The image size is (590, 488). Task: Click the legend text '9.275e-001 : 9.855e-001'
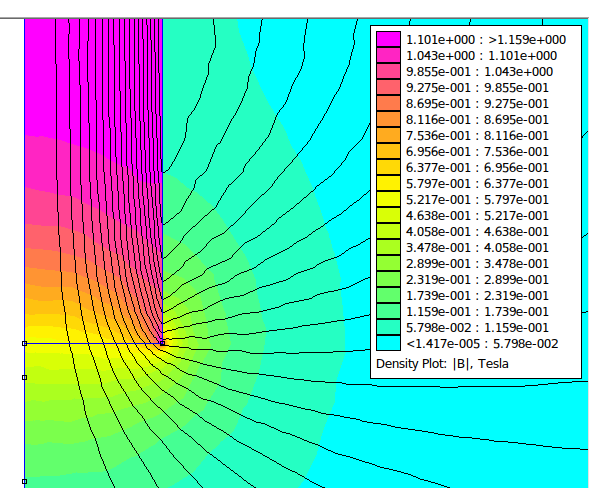(x=477, y=88)
